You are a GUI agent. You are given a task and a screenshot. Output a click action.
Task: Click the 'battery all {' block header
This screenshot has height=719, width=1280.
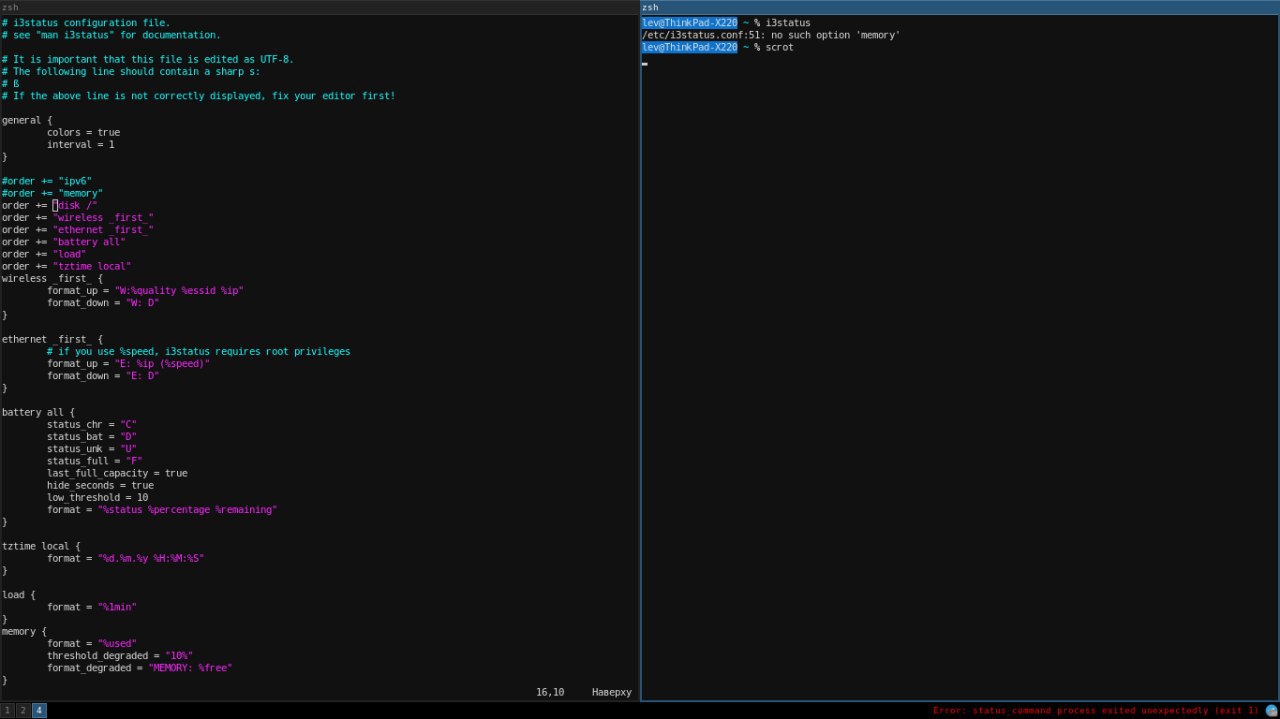click(38, 412)
